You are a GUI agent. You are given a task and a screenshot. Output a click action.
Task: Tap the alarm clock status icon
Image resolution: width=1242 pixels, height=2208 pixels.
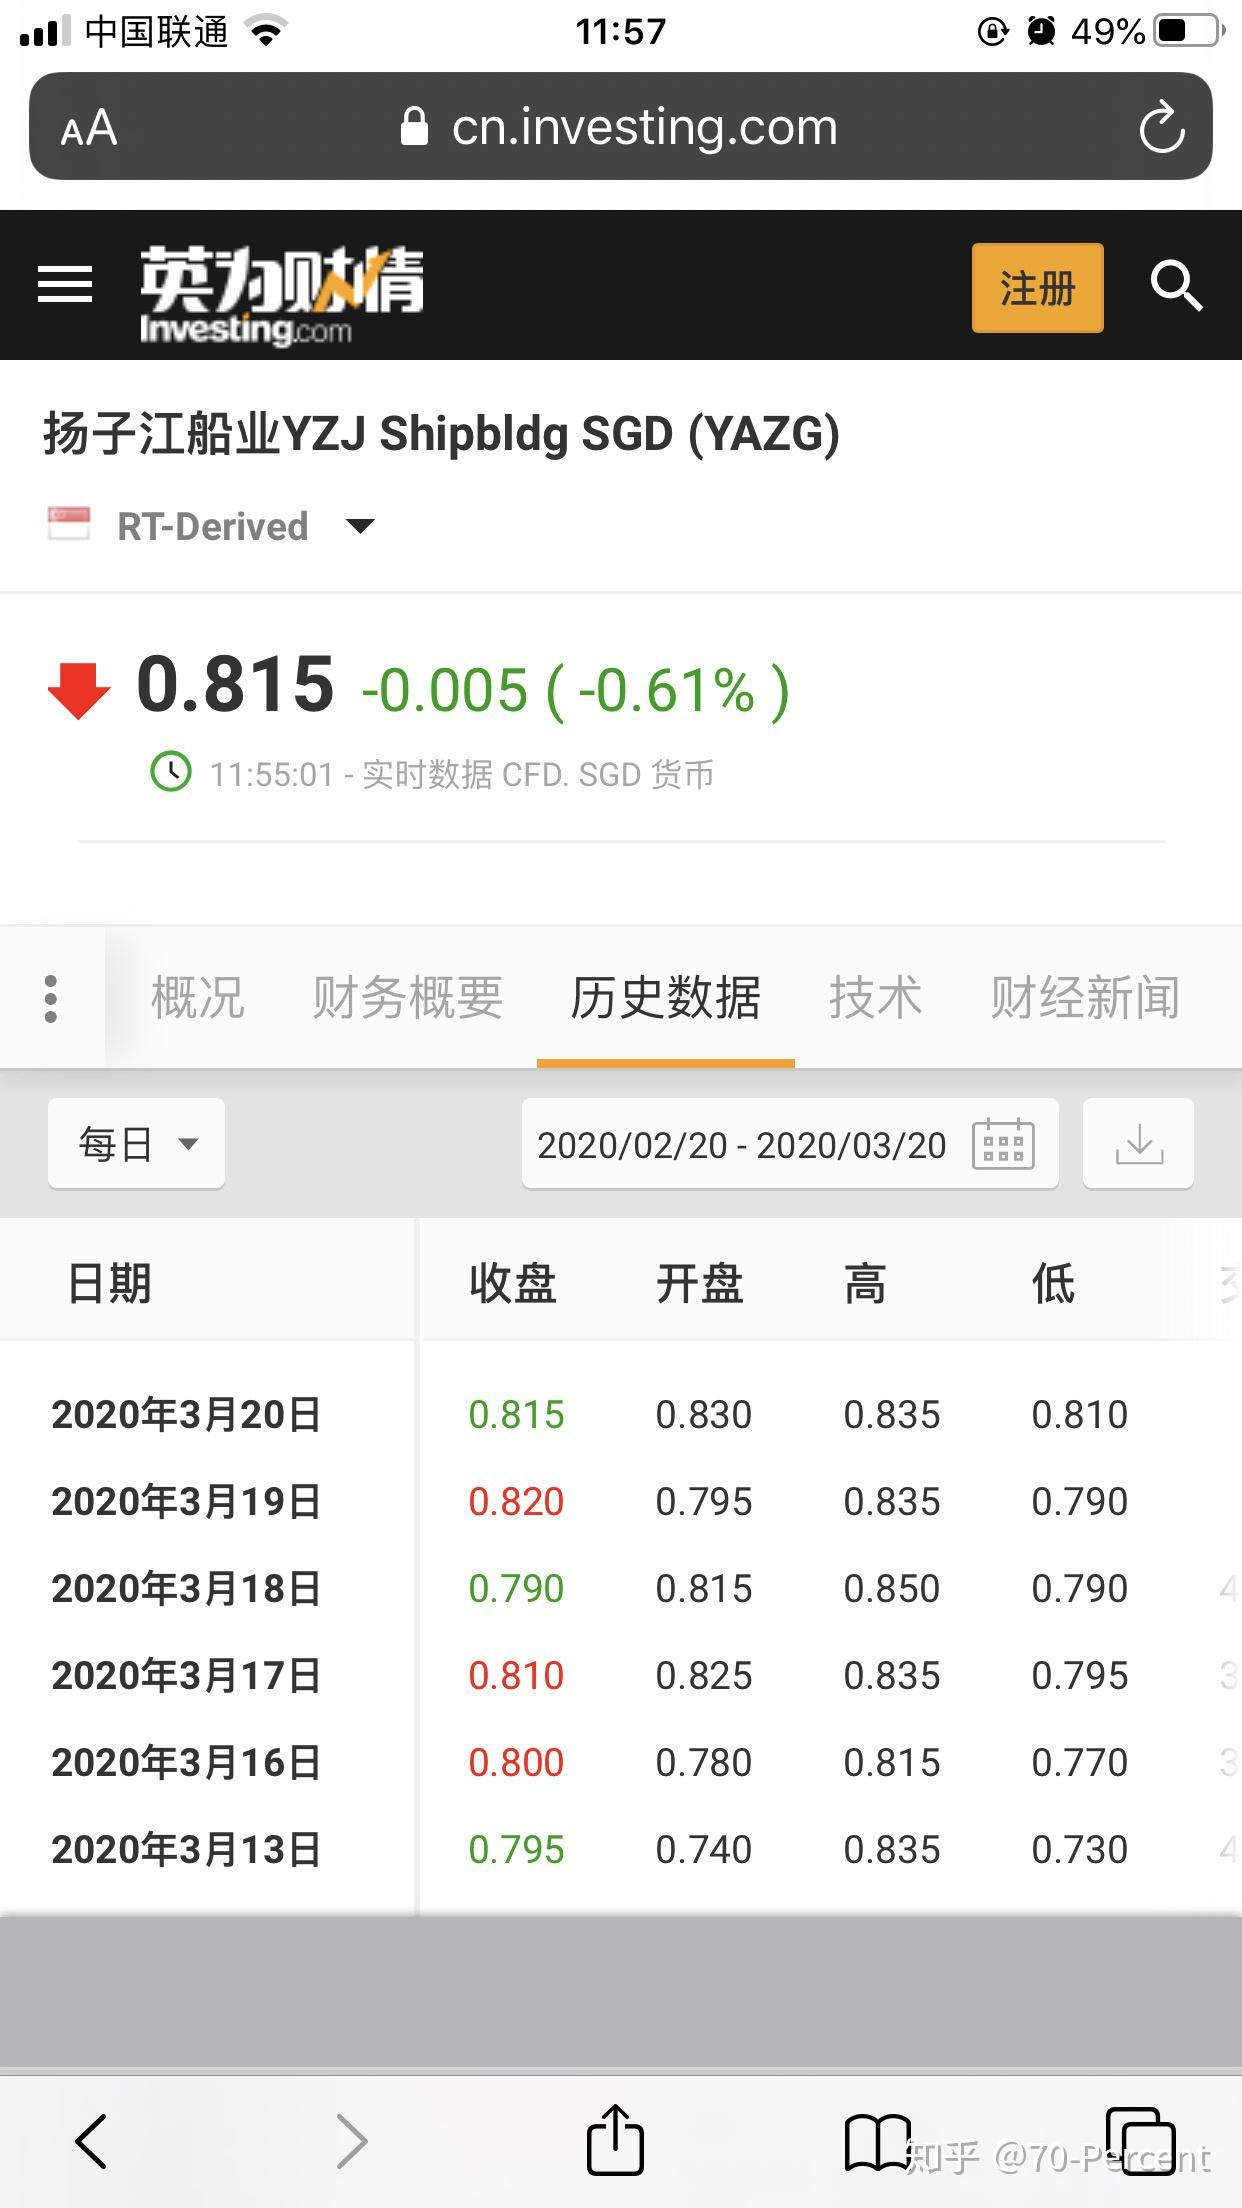pos(1041,31)
